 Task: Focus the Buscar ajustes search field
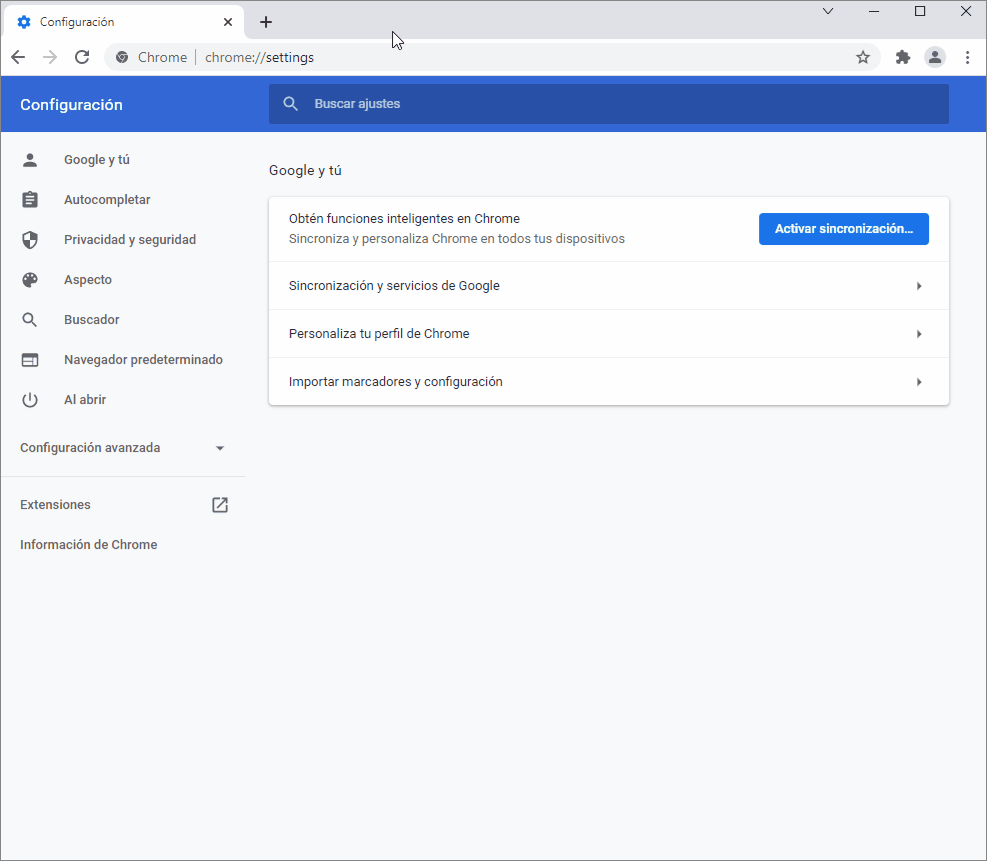pos(609,104)
